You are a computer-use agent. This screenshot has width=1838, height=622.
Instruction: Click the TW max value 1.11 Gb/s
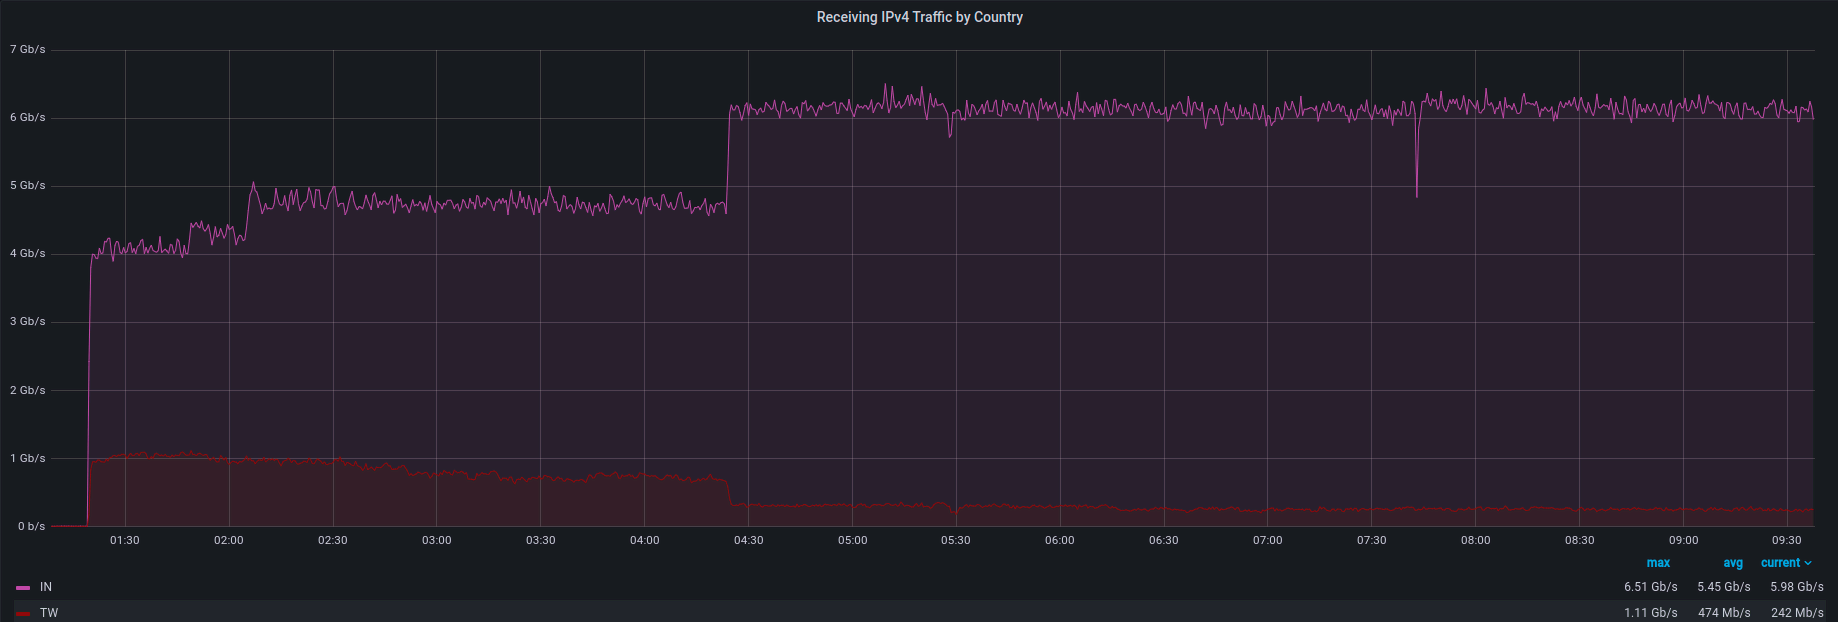click(x=1650, y=612)
